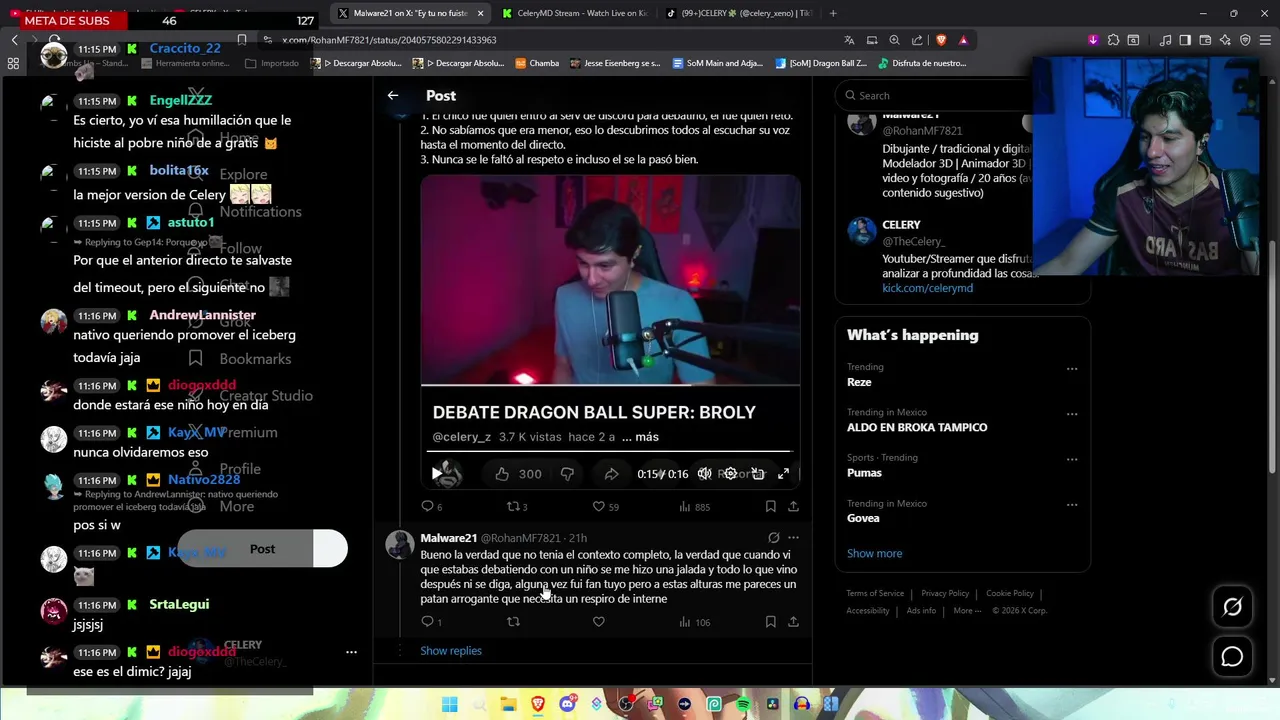
Task: Open Malware21's profile avatar on the comment
Action: (400, 545)
